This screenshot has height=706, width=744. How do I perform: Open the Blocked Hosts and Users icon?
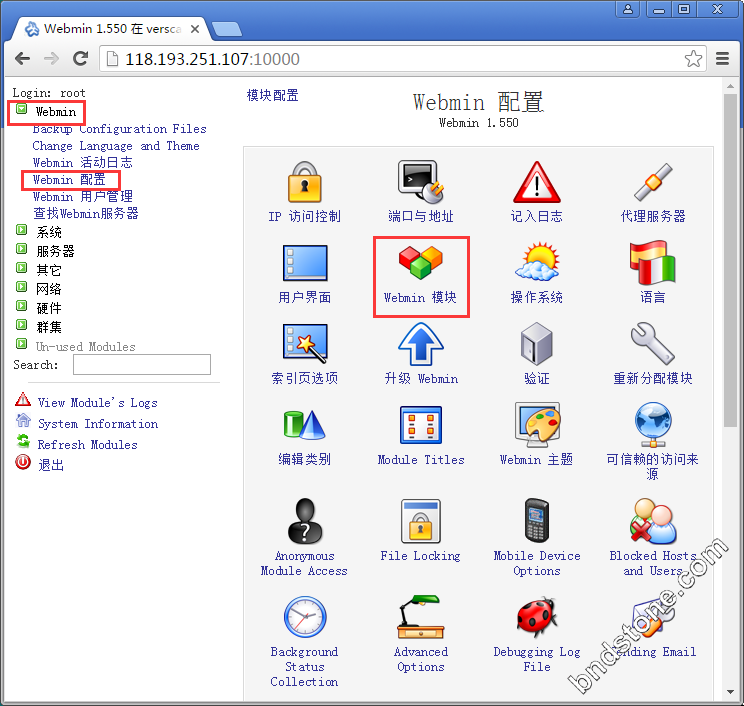(x=653, y=520)
